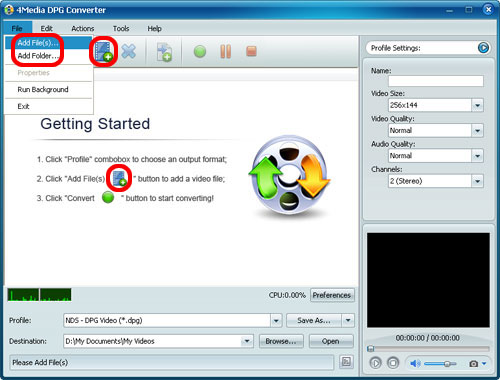Open the Tools menu
The image size is (500, 380).
pyautogui.click(x=121, y=29)
